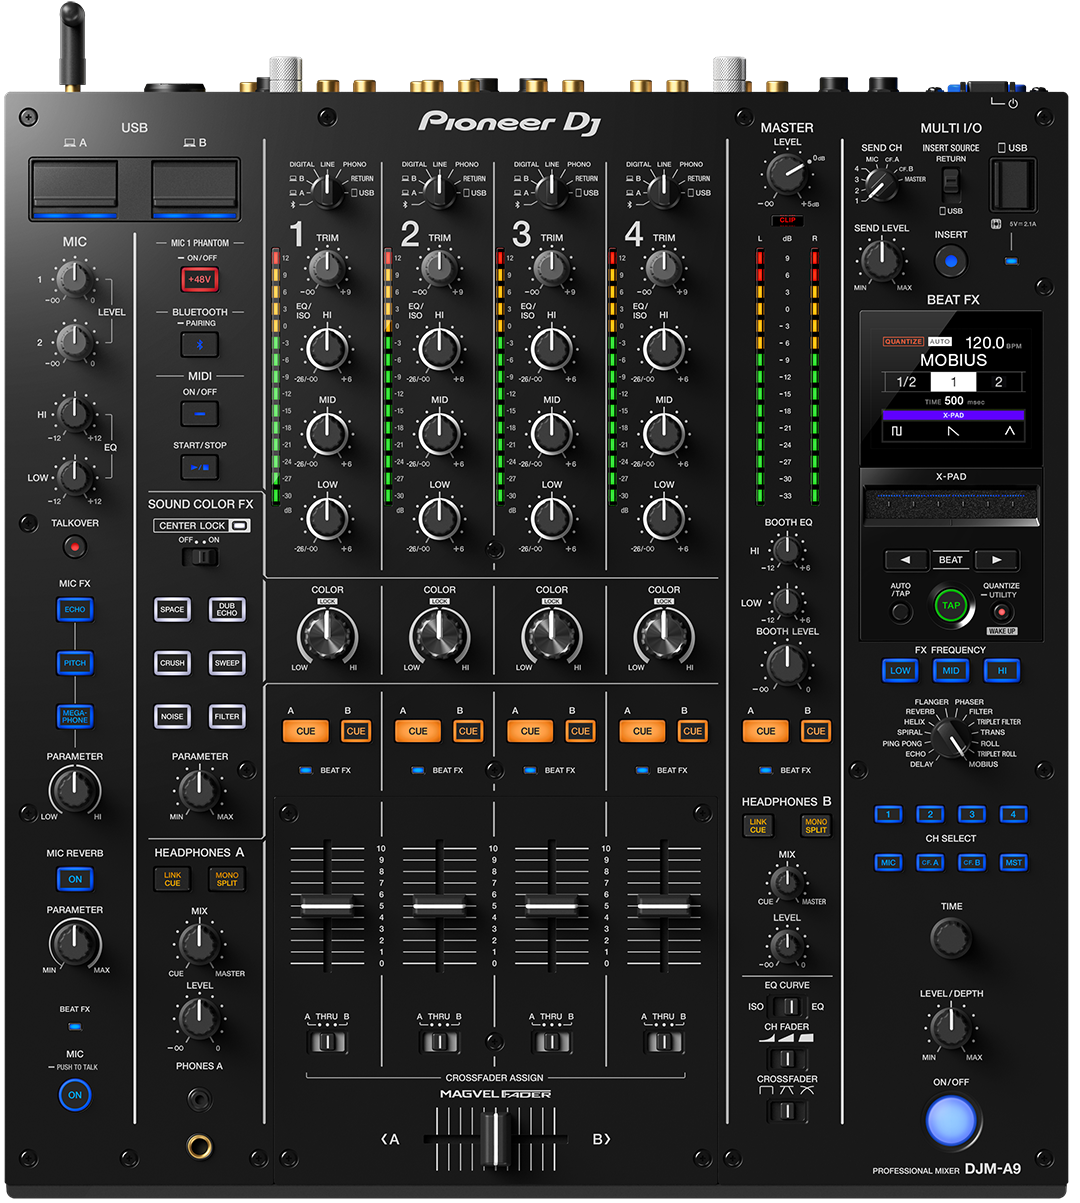Click the beat right arrow button
This screenshot has height=1203, width=1080.
tap(996, 560)
